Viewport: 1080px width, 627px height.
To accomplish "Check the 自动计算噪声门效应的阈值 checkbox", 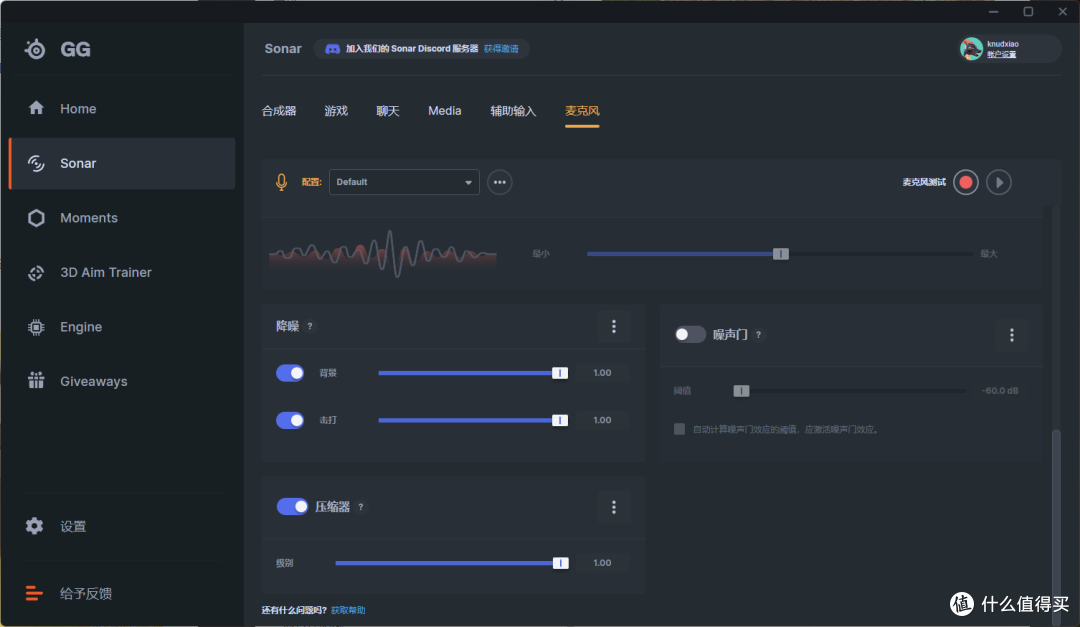I will [x=679, y=429].
